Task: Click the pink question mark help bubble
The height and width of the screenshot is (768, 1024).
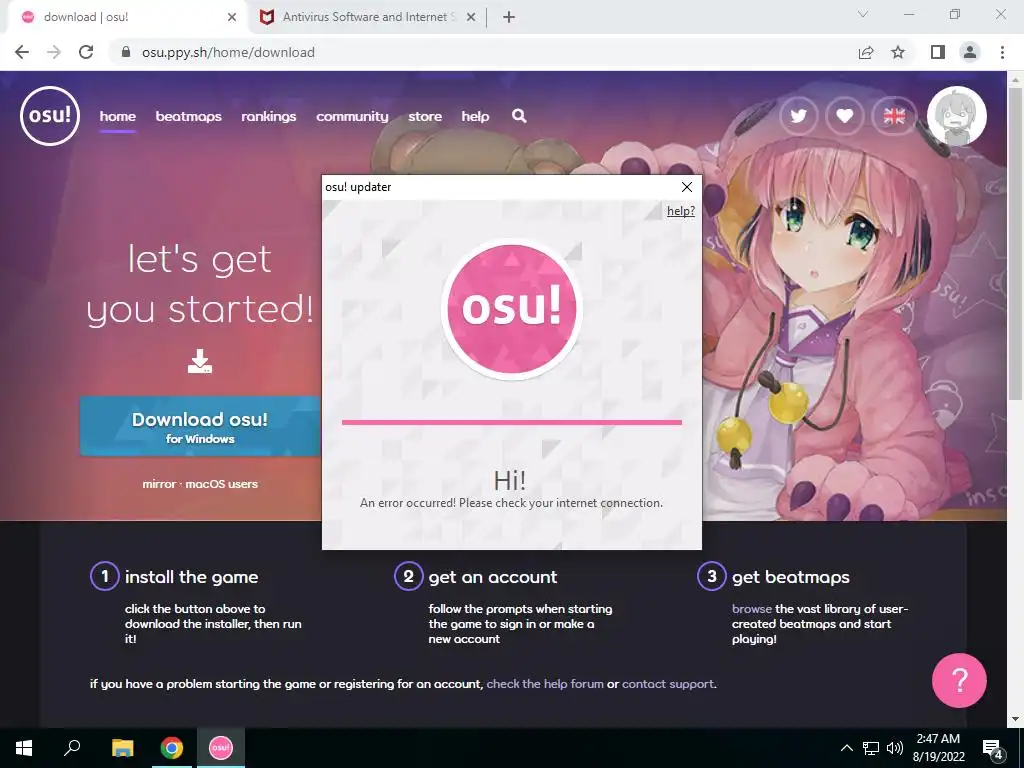Action: point(959,680)
